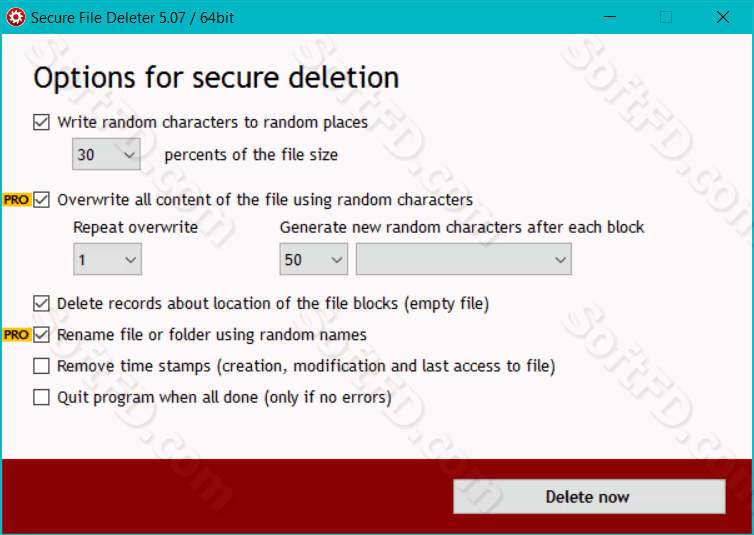Uncheck Rename file or folder using random names
This screenshot has width=754, height=535.
tap(41, 335)
